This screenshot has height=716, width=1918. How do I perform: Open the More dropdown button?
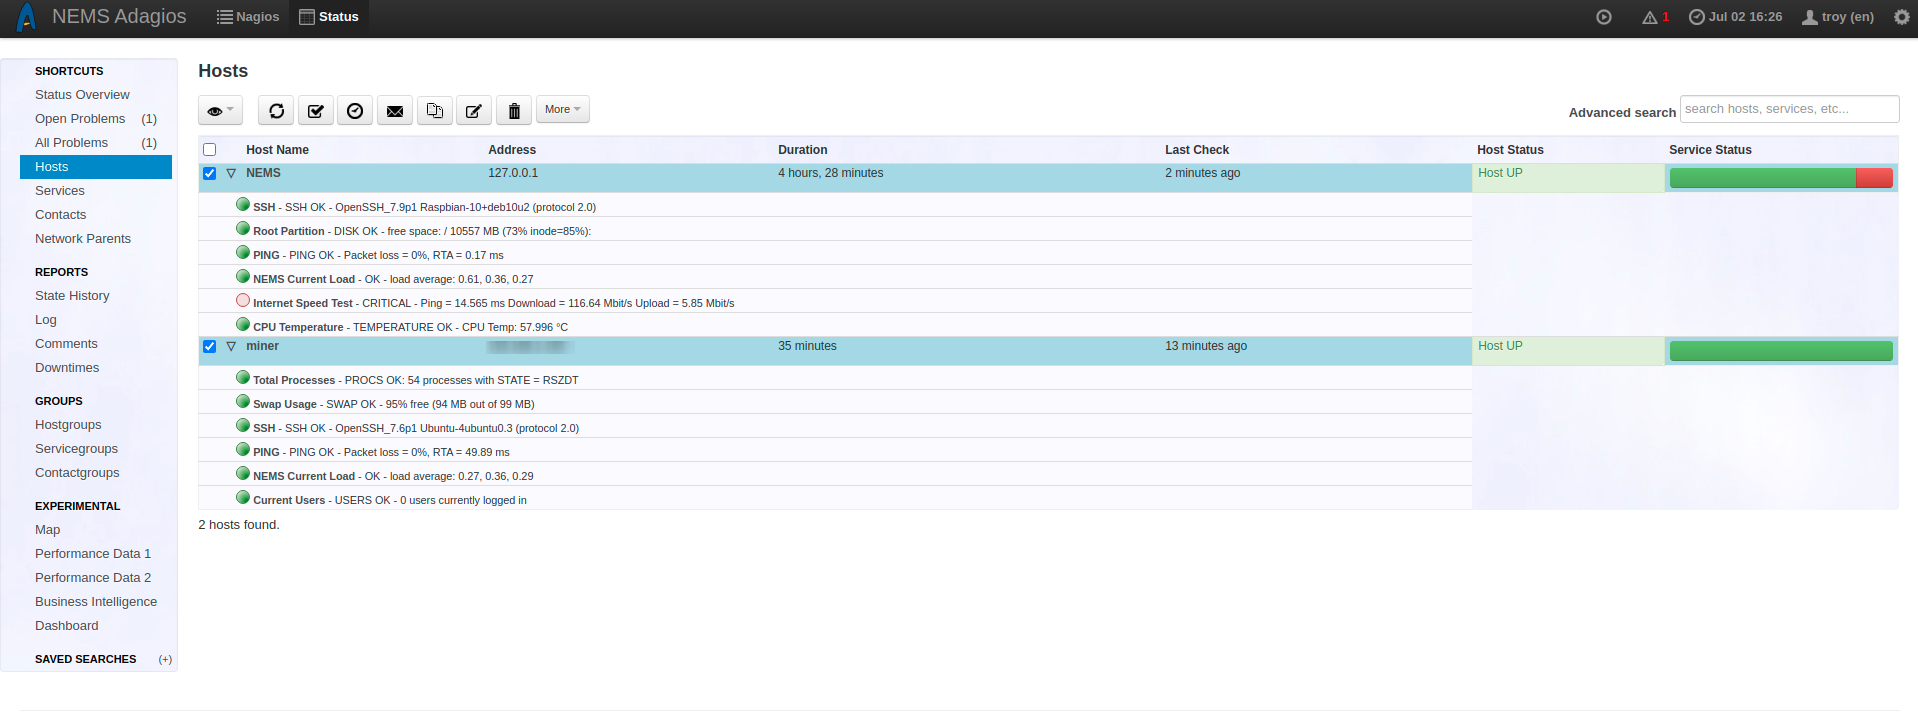pos(563,109)
